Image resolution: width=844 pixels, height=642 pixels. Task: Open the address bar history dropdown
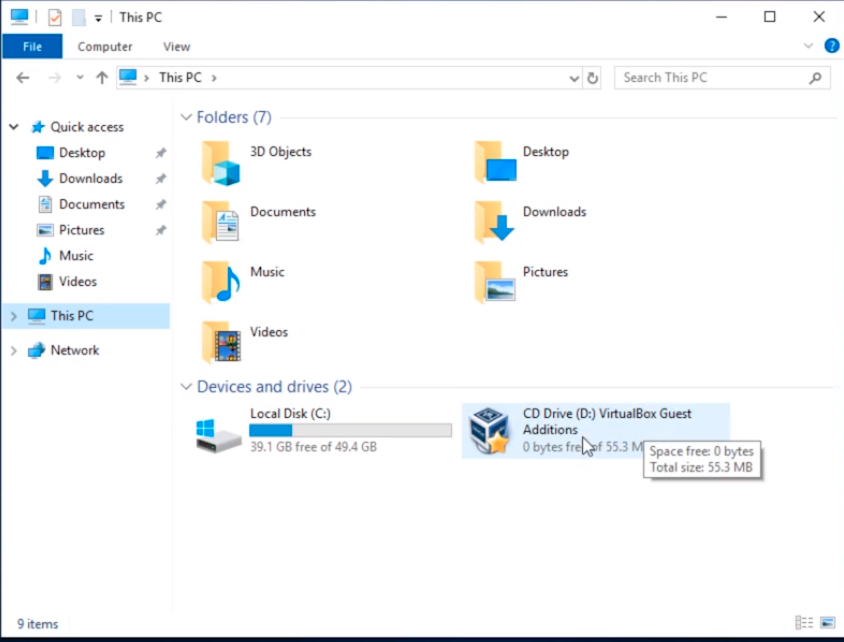[573, 78]
